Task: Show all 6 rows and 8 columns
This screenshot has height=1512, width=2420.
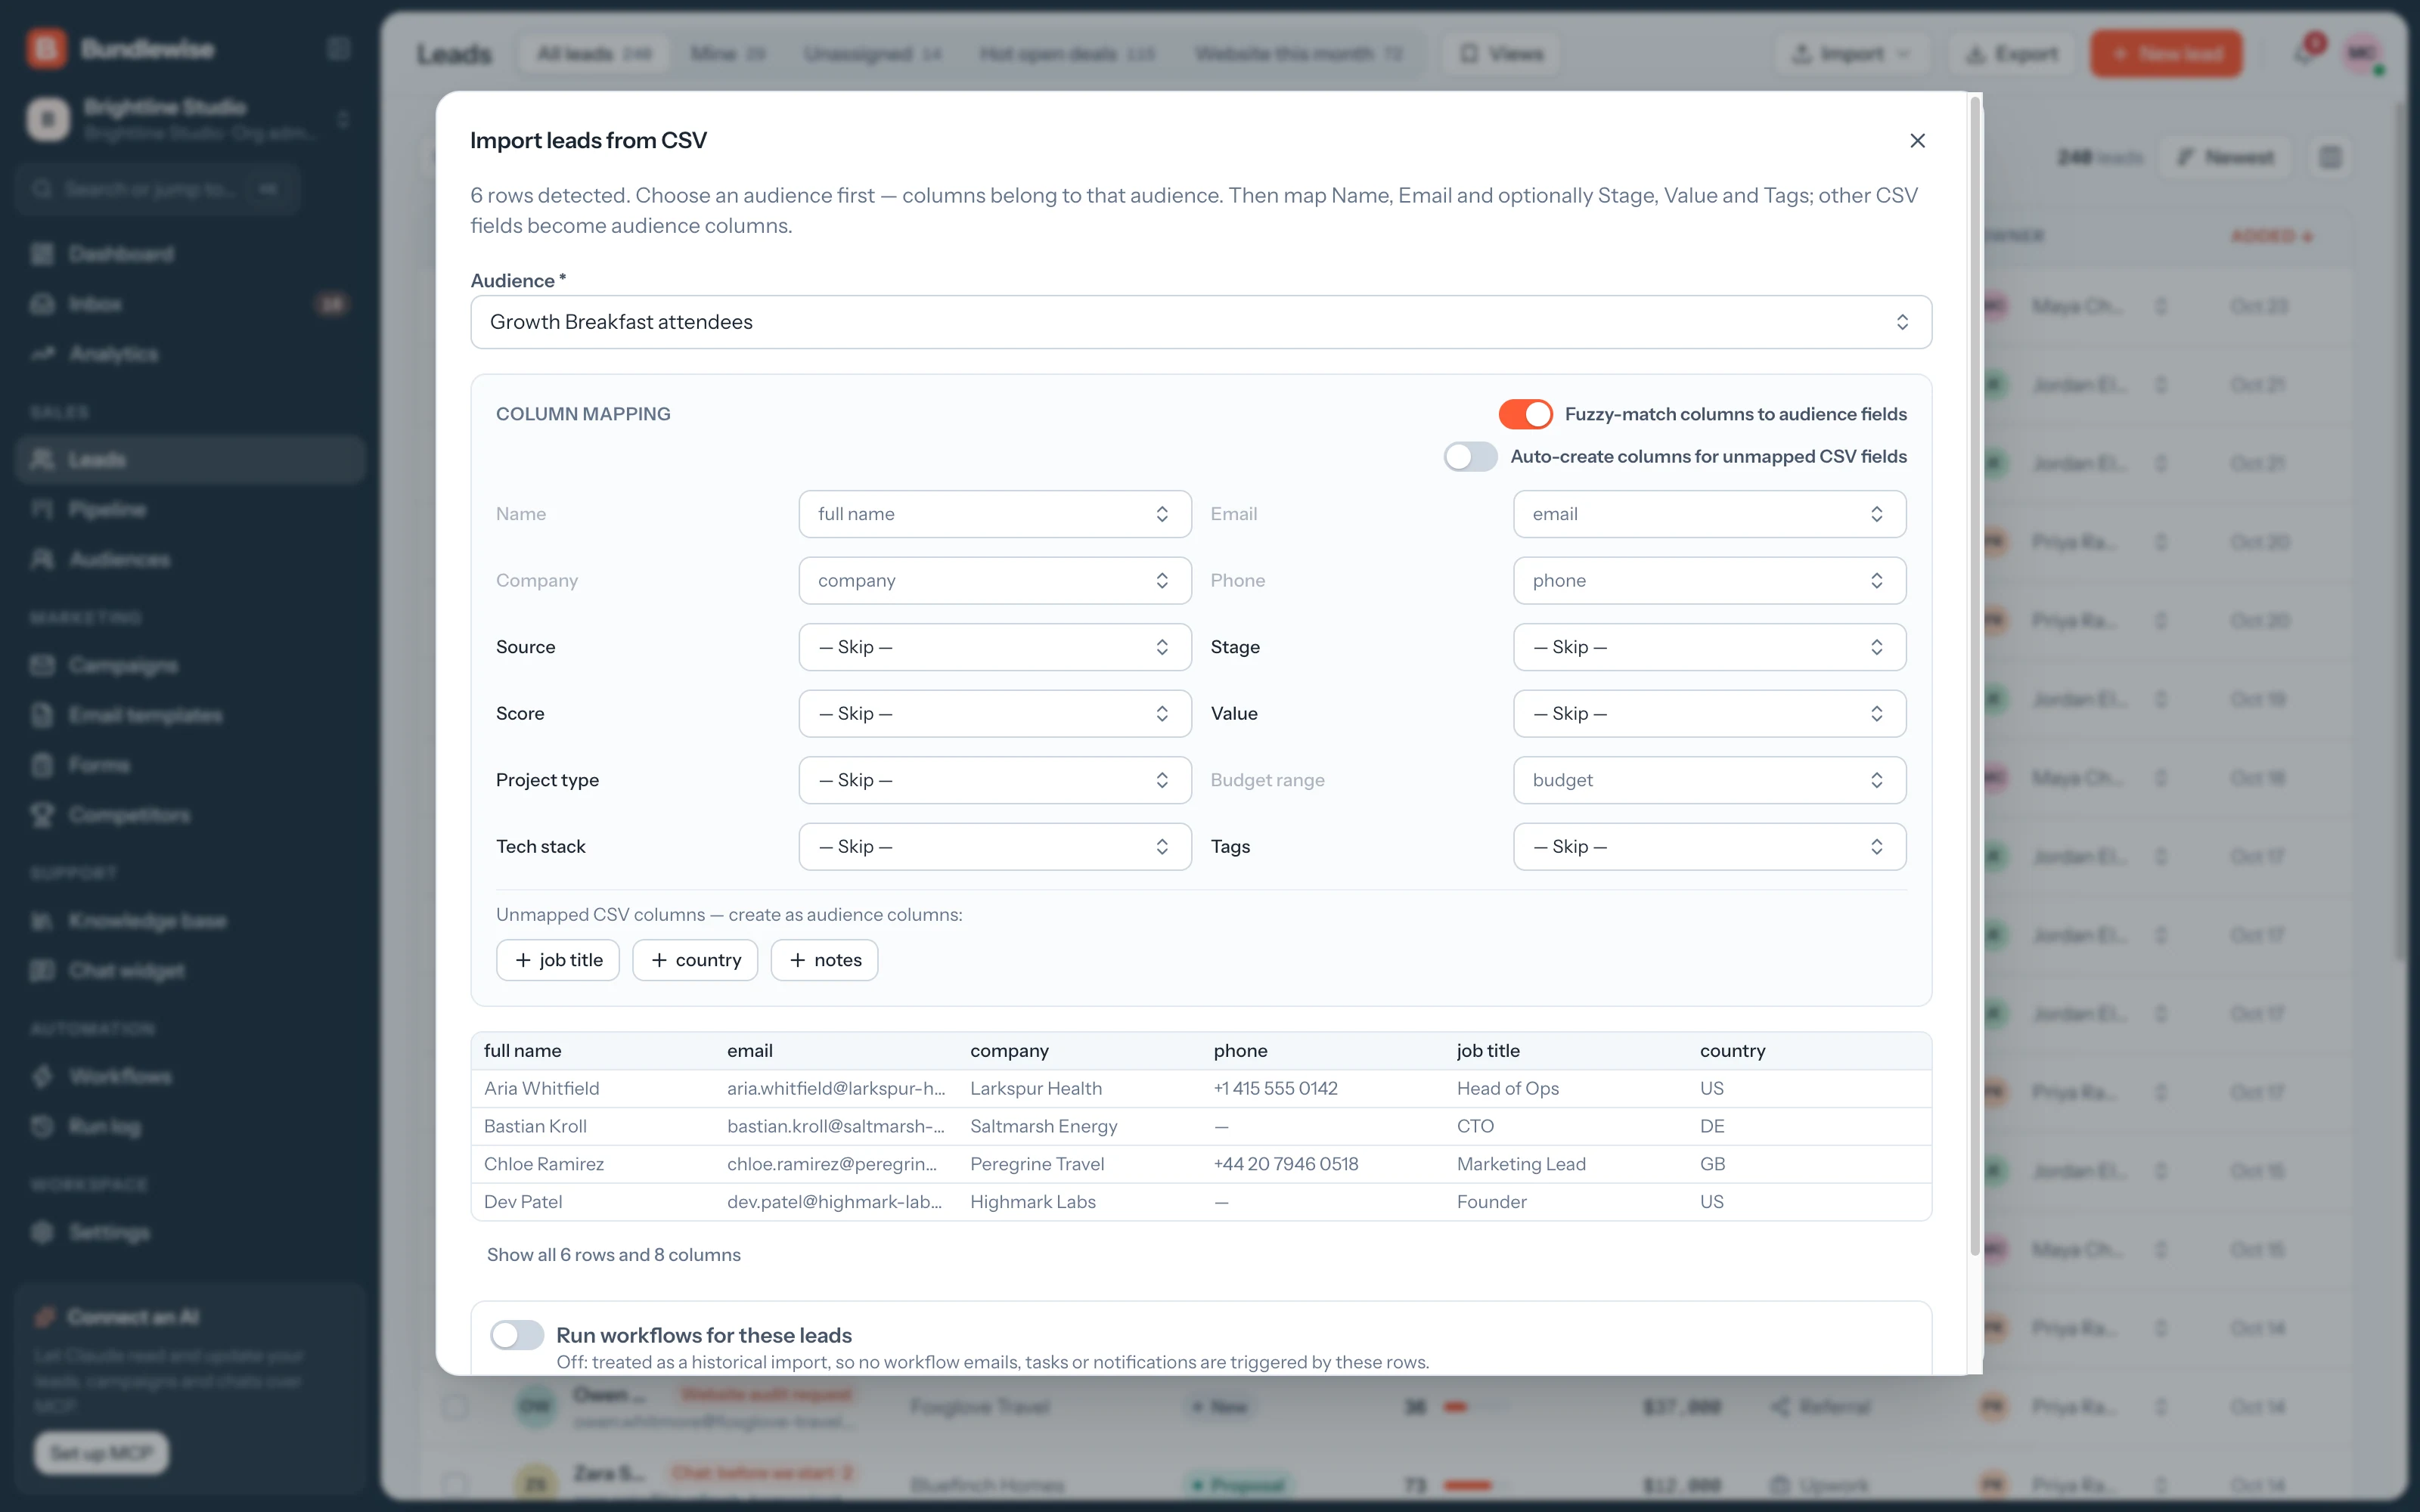Action: click(613, 1255)
